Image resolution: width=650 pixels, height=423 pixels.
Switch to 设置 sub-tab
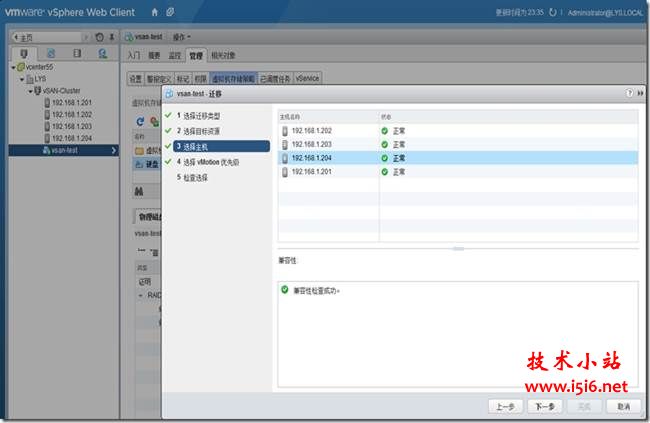(136, 78)
